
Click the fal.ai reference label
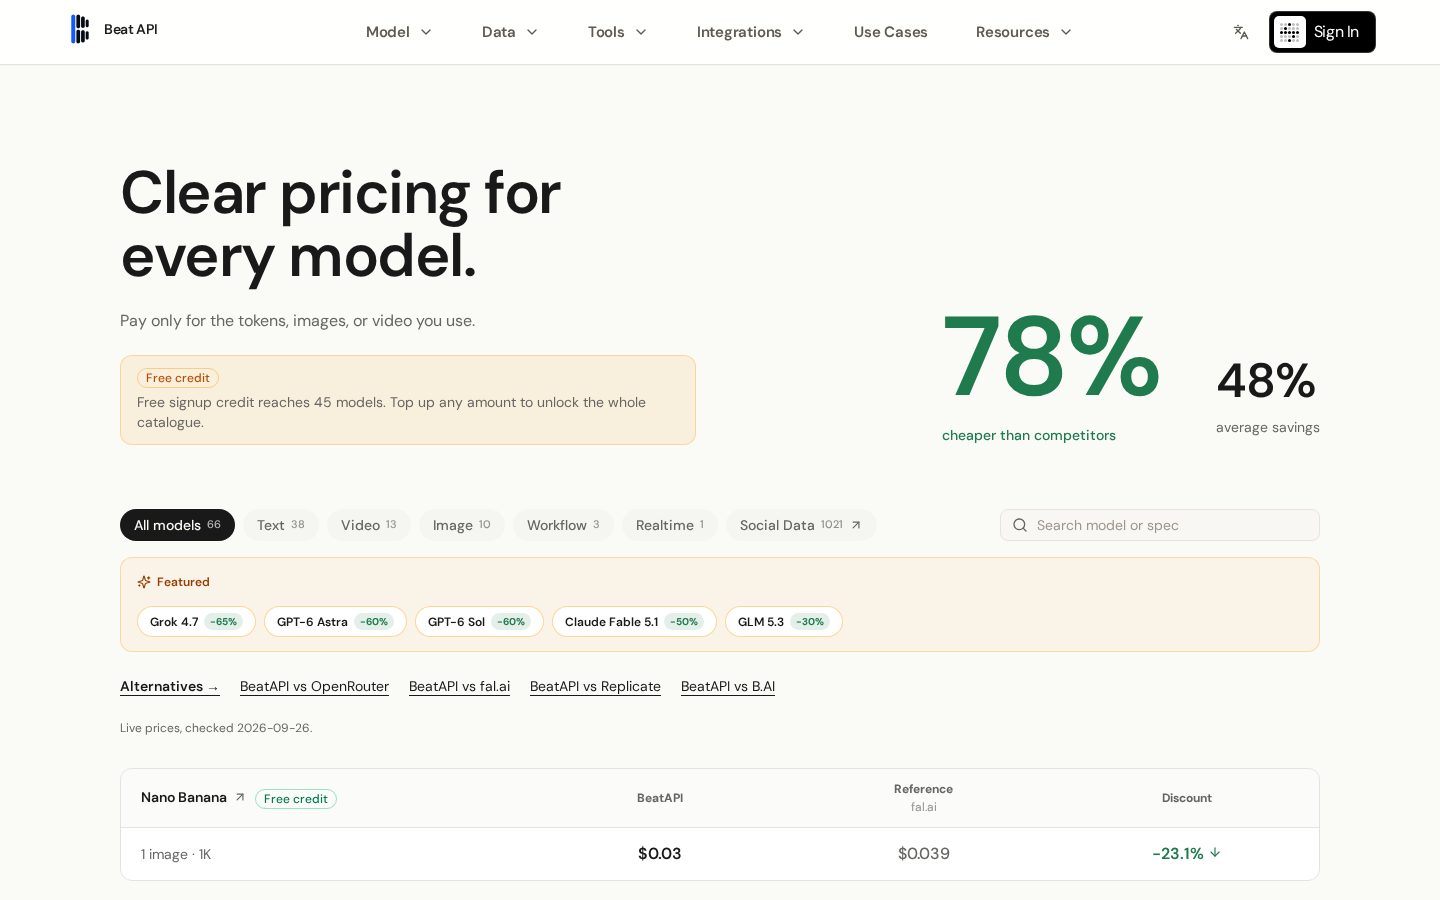[924, 807]
